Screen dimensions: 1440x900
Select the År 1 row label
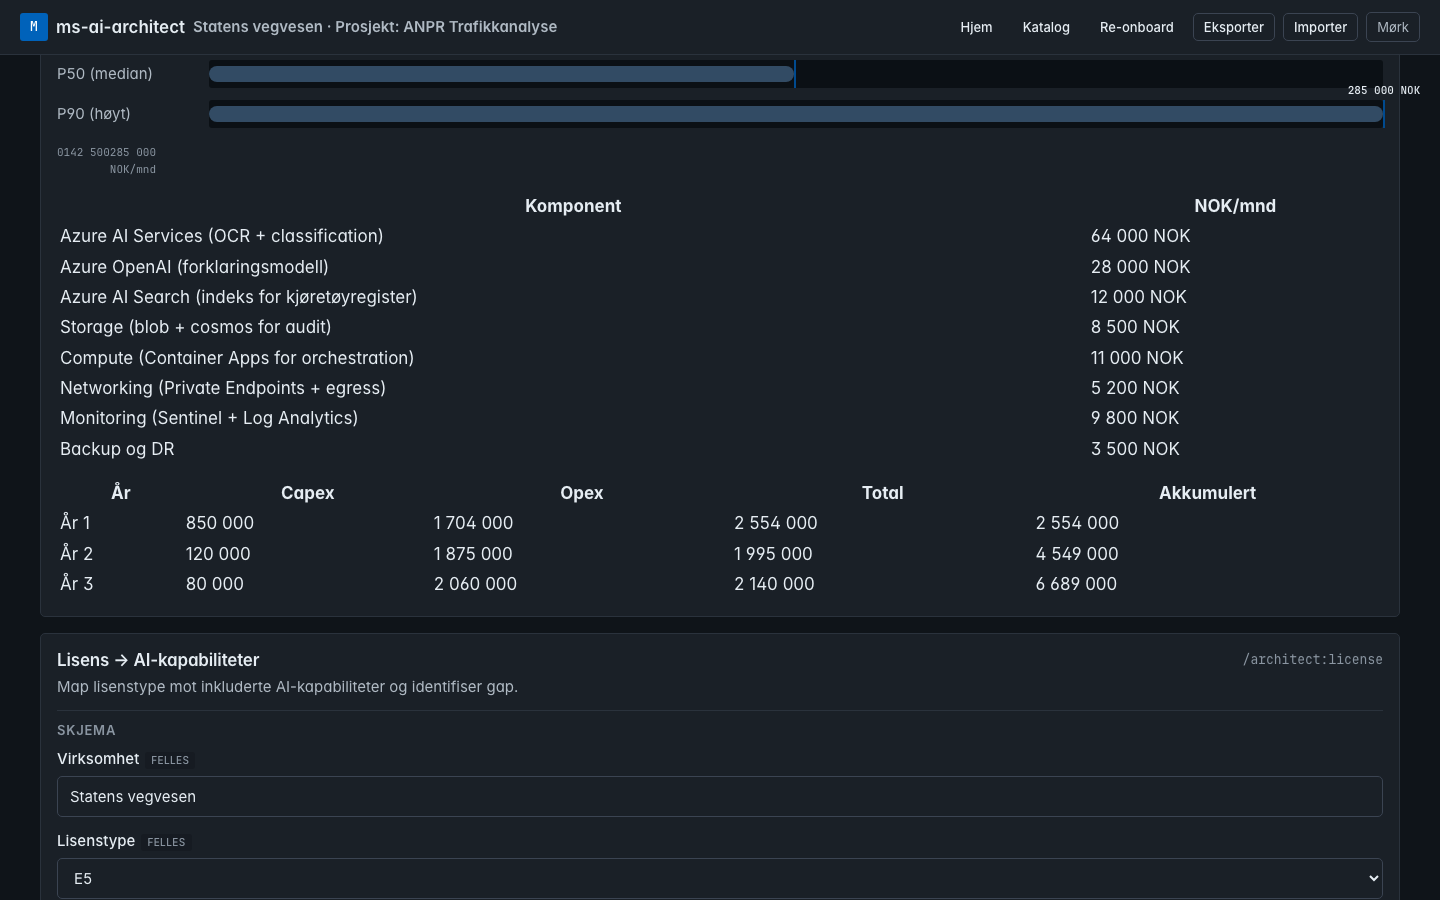(75, 523)
